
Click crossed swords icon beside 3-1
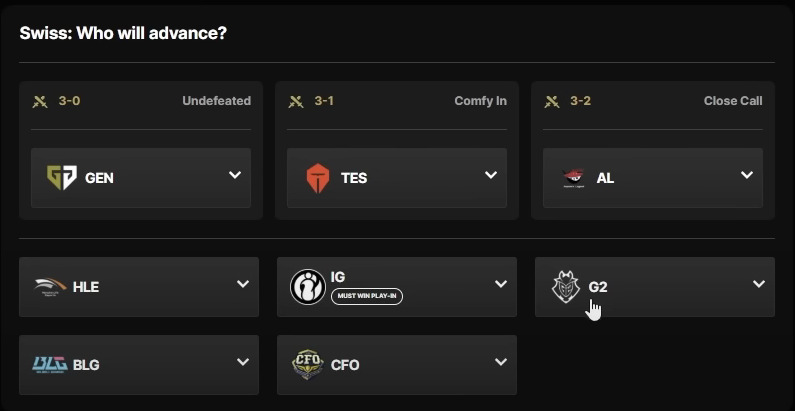297,101
